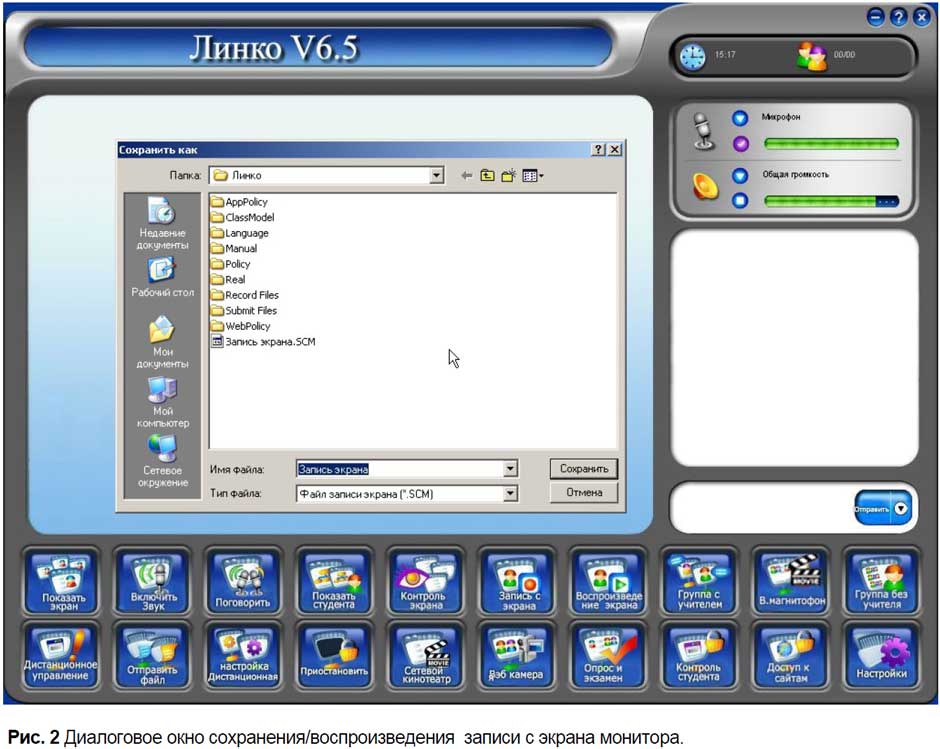Adjust the Общая громкость volume slider
Image resolution: width=940 pixels, height=749 pixels.
pos(830,201)
